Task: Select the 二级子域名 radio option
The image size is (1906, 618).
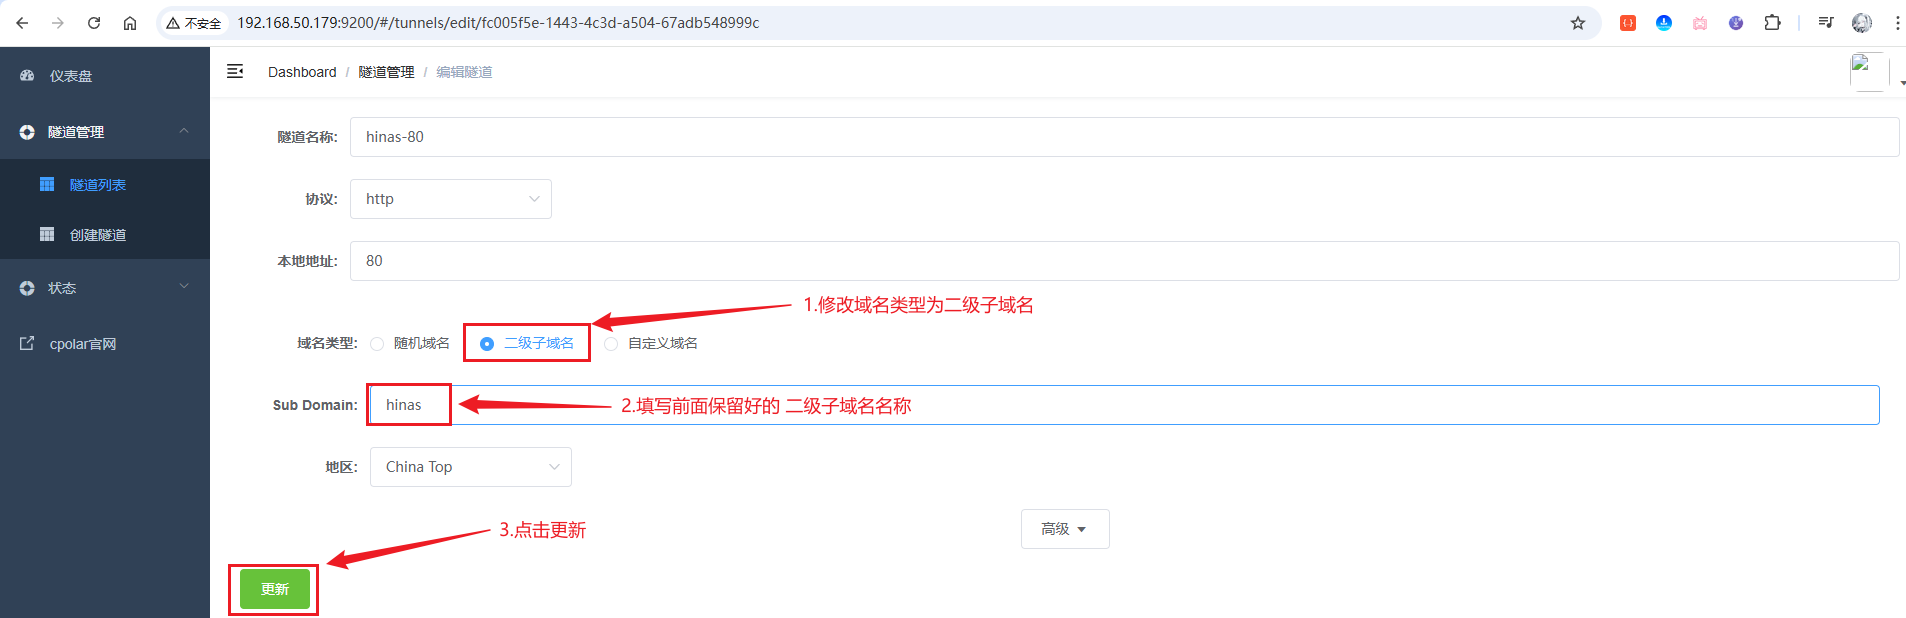Action: [x=487, y=344]
